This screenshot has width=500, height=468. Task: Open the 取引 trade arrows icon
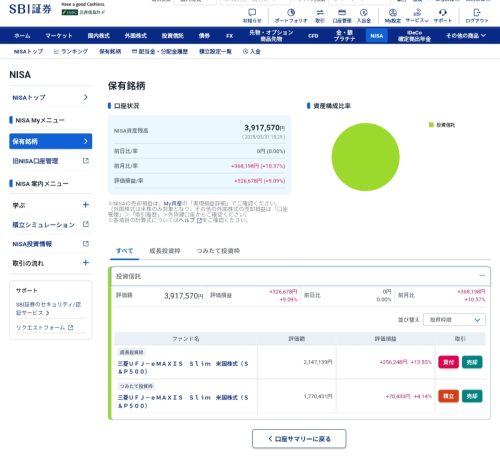click(320, 13)
